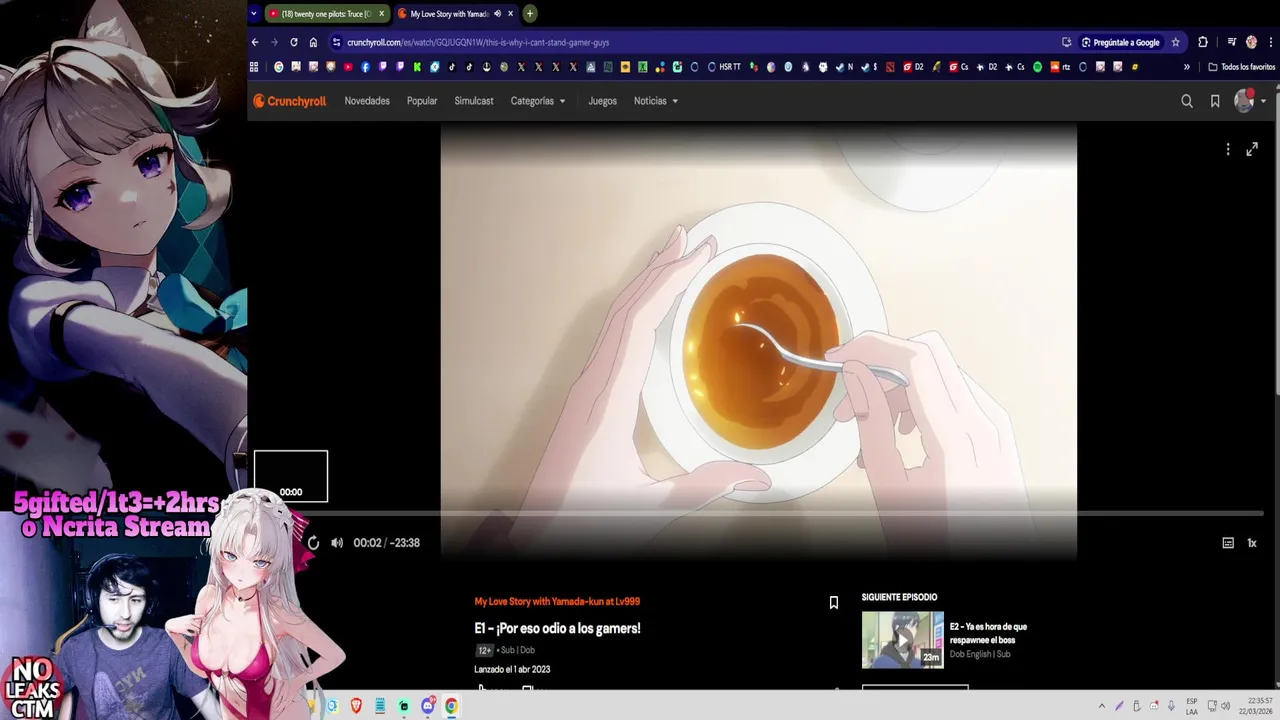Mute the video with the speaker icon
The height and width of the screenshot is (720, 1280).
coord(337,543)
